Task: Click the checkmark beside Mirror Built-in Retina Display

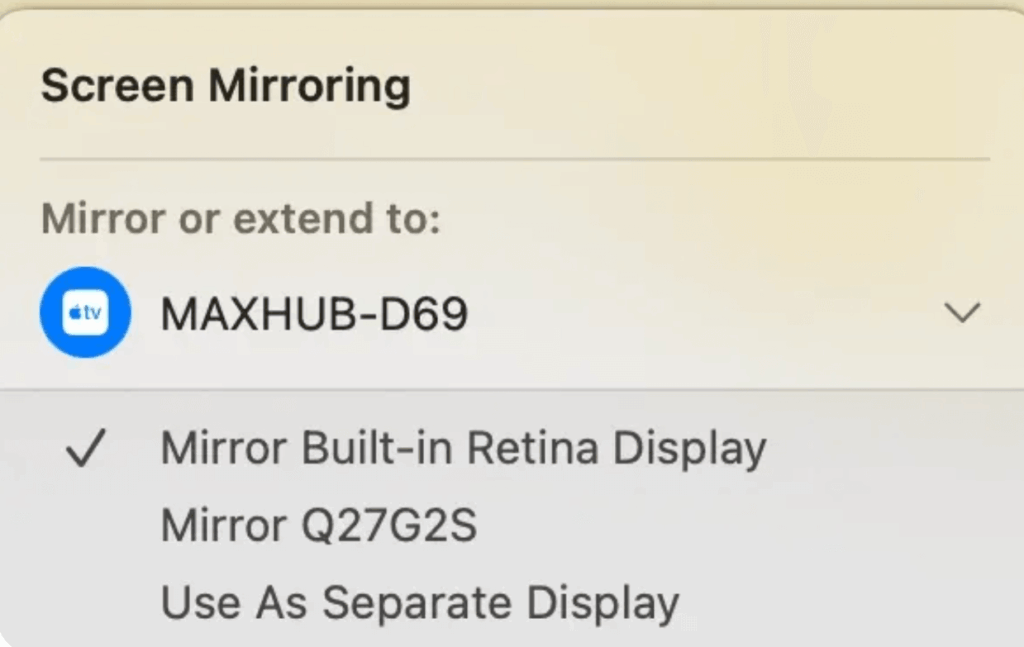Action: pos(86,450)
